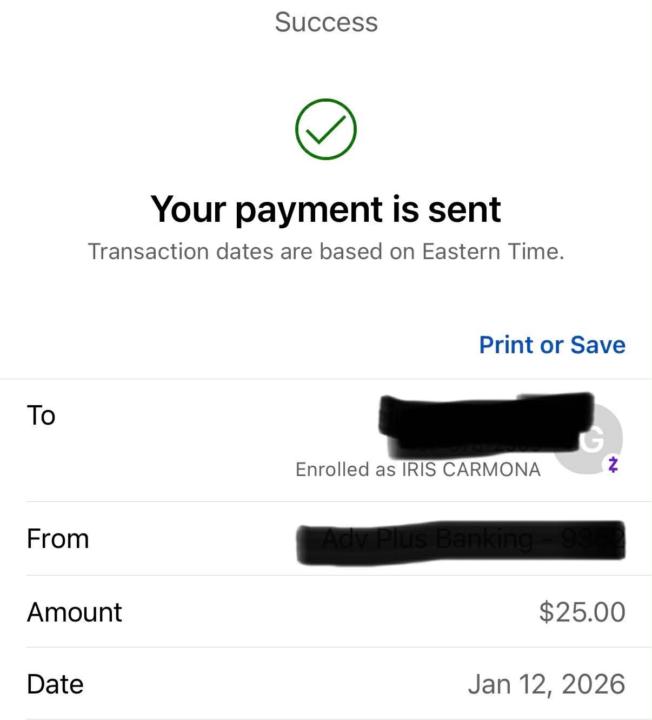
Task: Tap the purple Zelle badge icon
Action: [x=613, y=467]
